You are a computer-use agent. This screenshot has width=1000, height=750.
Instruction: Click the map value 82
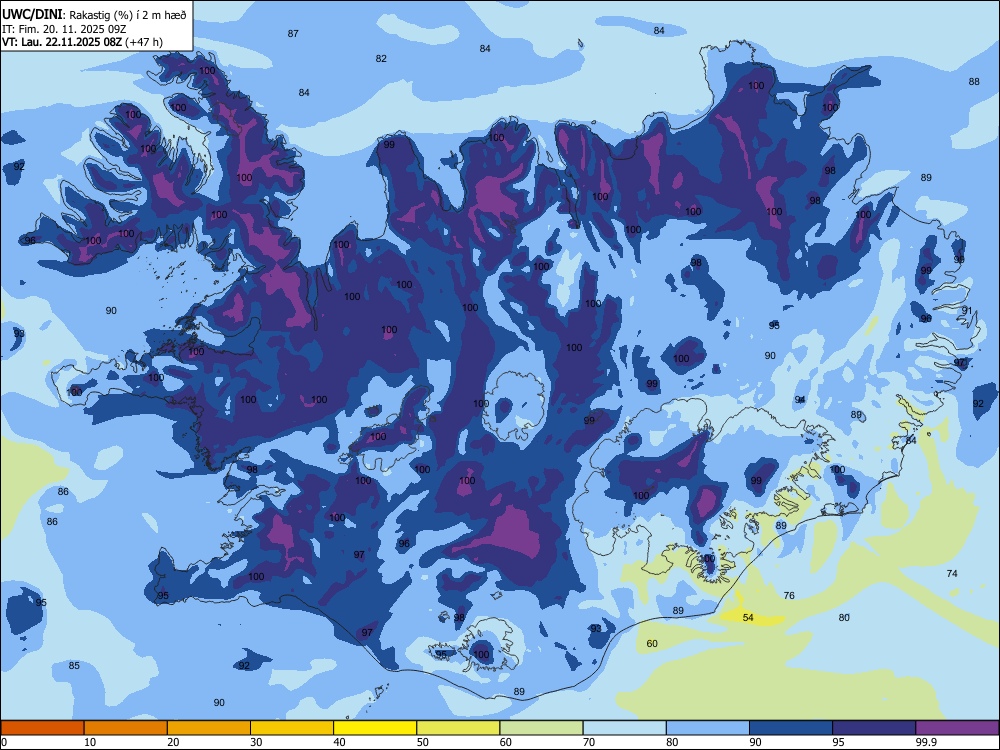coord(381,58)
